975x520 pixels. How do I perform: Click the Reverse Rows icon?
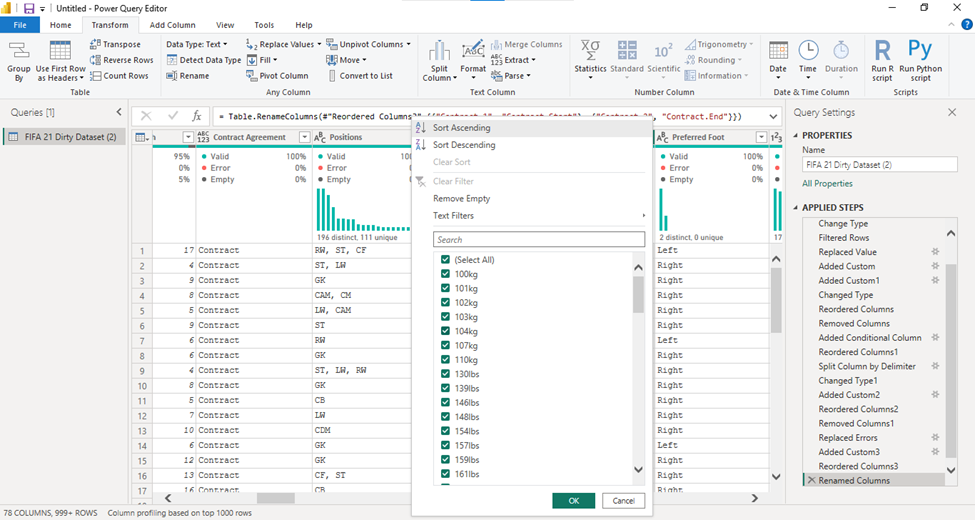95,60
